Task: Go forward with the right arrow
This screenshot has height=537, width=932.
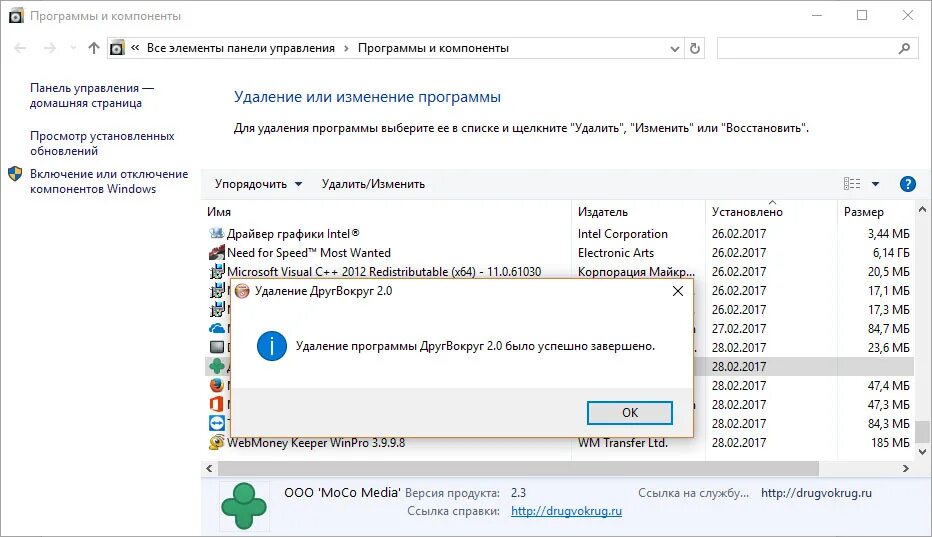Action: (x=51, y=48)
